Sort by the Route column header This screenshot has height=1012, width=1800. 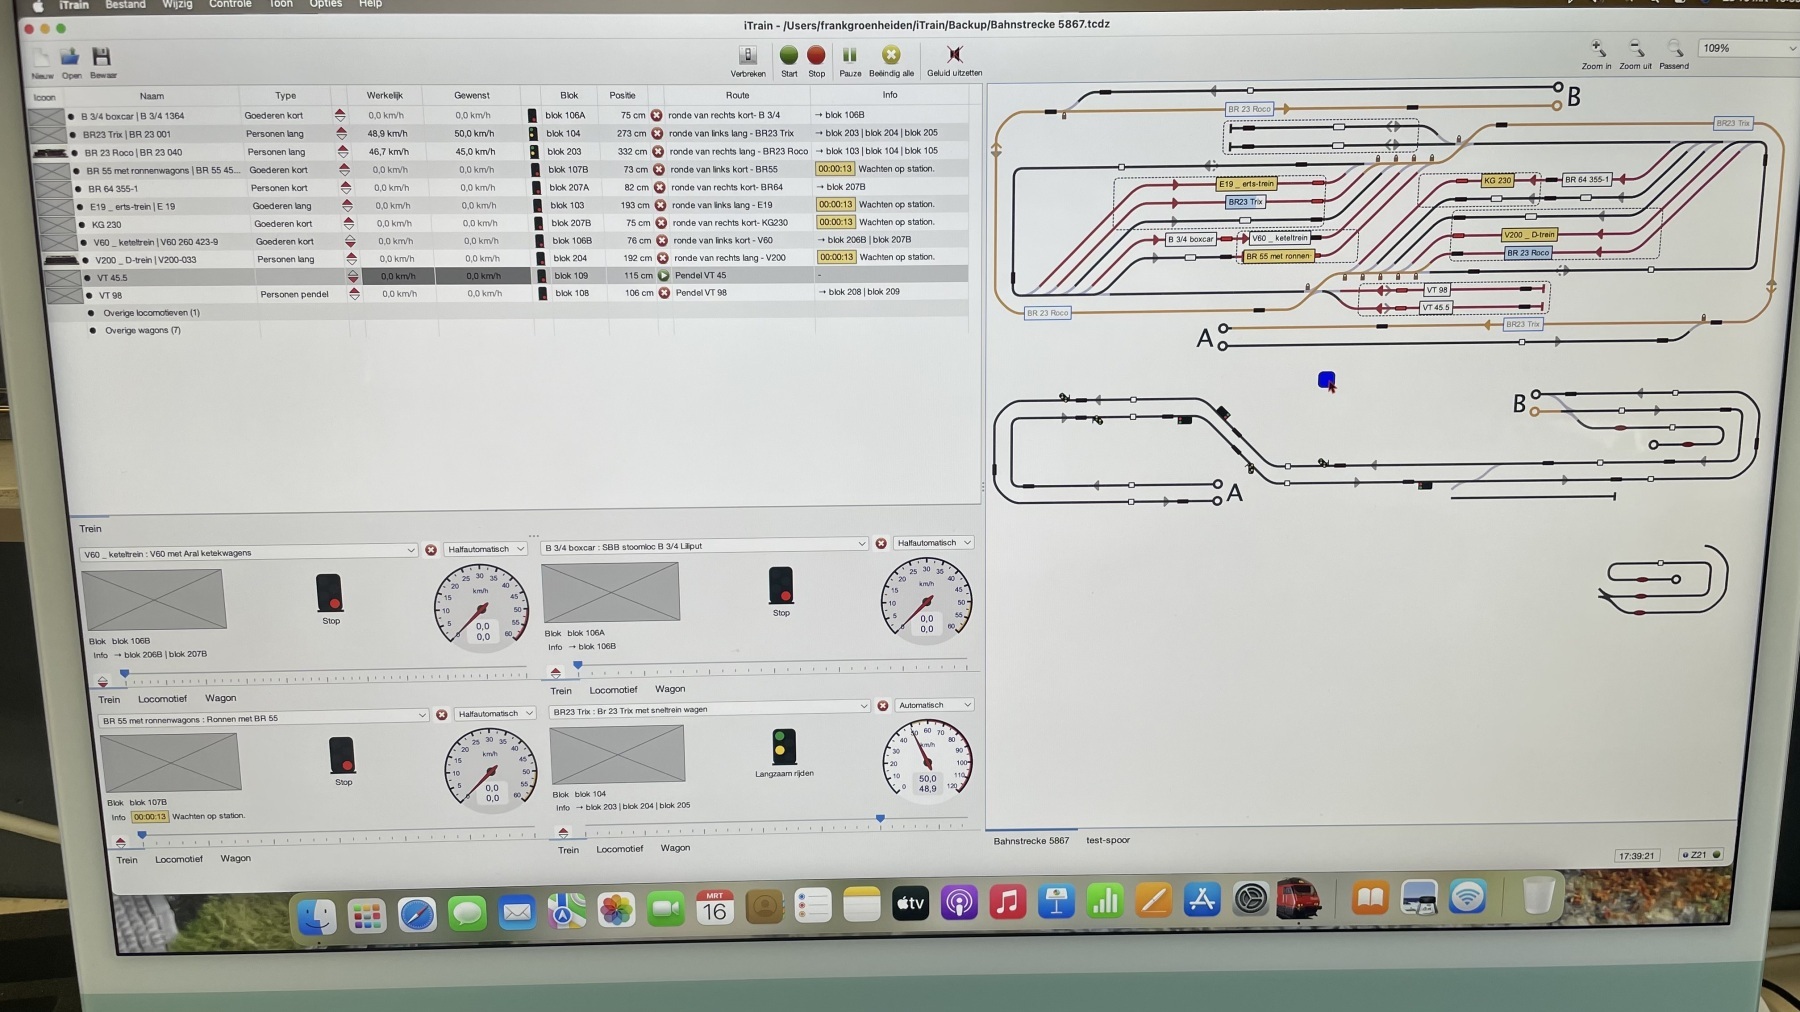pyautogui.click(x=737, y=95)
